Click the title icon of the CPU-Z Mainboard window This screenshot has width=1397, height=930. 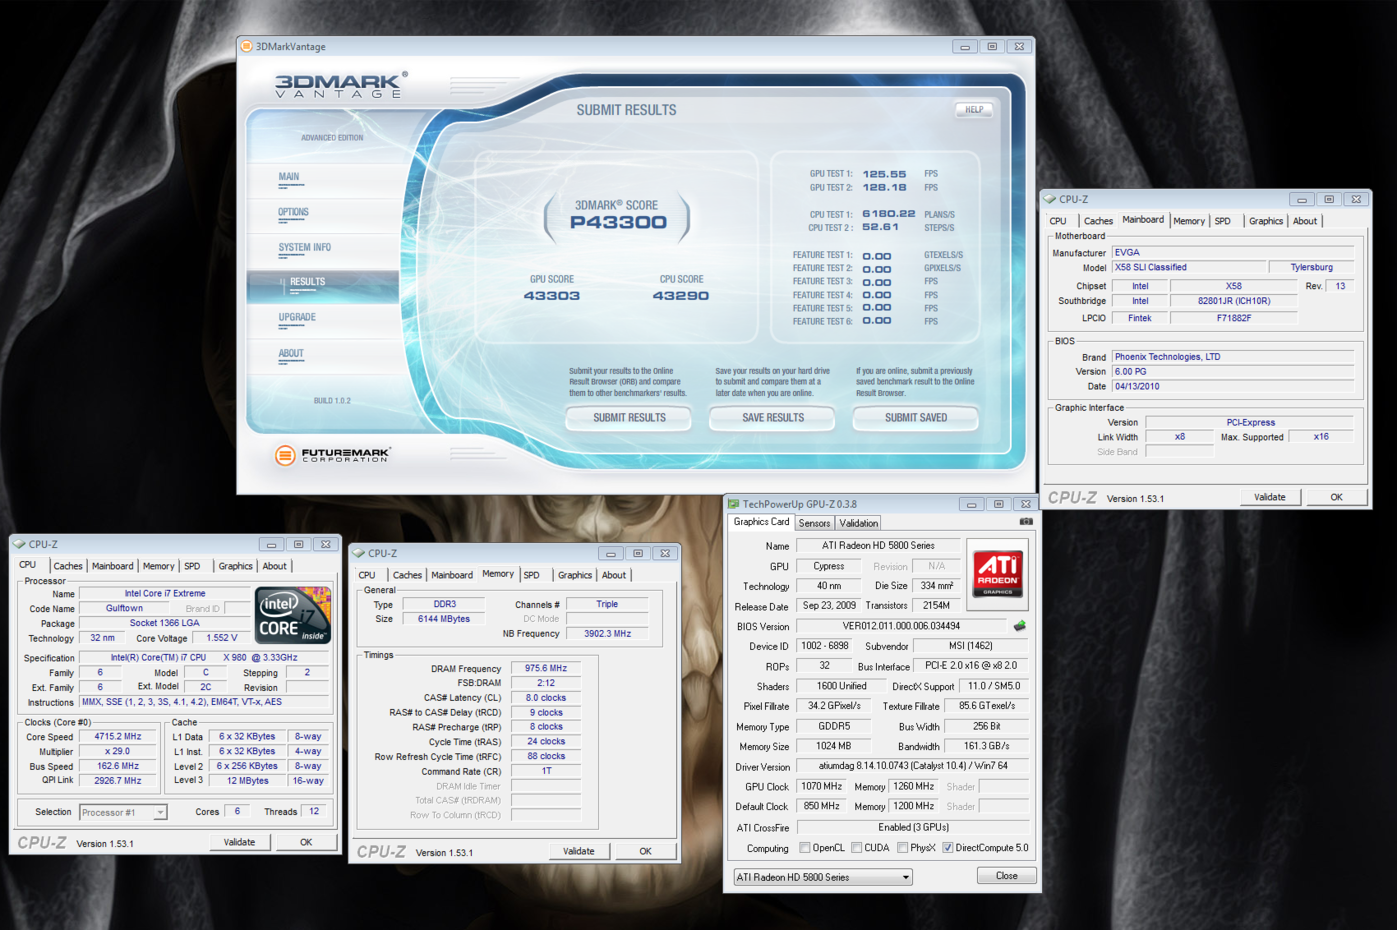click(x=1050, y=199)
